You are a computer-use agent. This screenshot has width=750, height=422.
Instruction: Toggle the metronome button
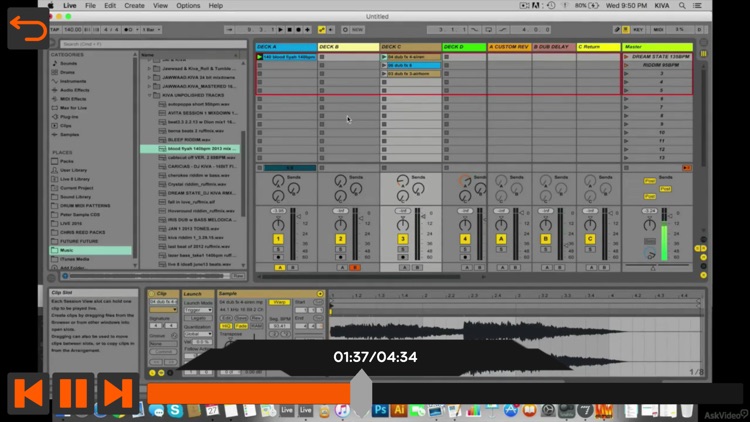tap(128, 30)
